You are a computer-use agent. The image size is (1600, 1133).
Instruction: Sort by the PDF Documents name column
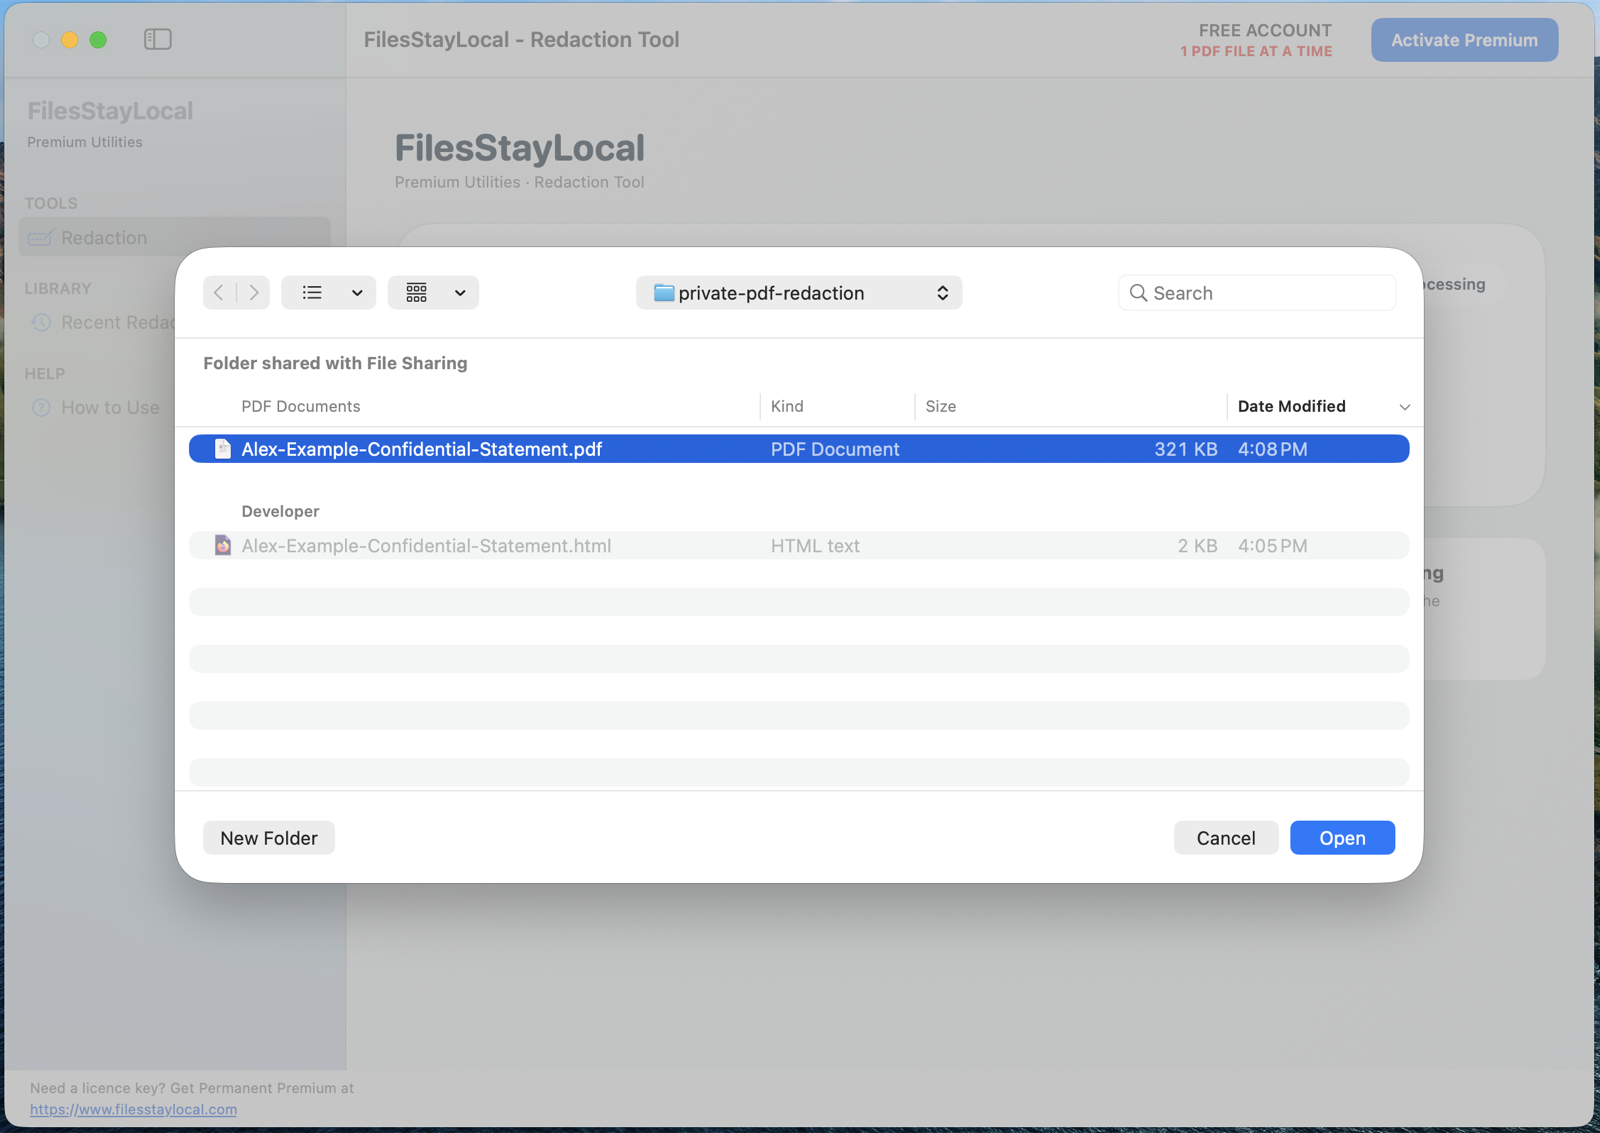(x=300, y=406)
